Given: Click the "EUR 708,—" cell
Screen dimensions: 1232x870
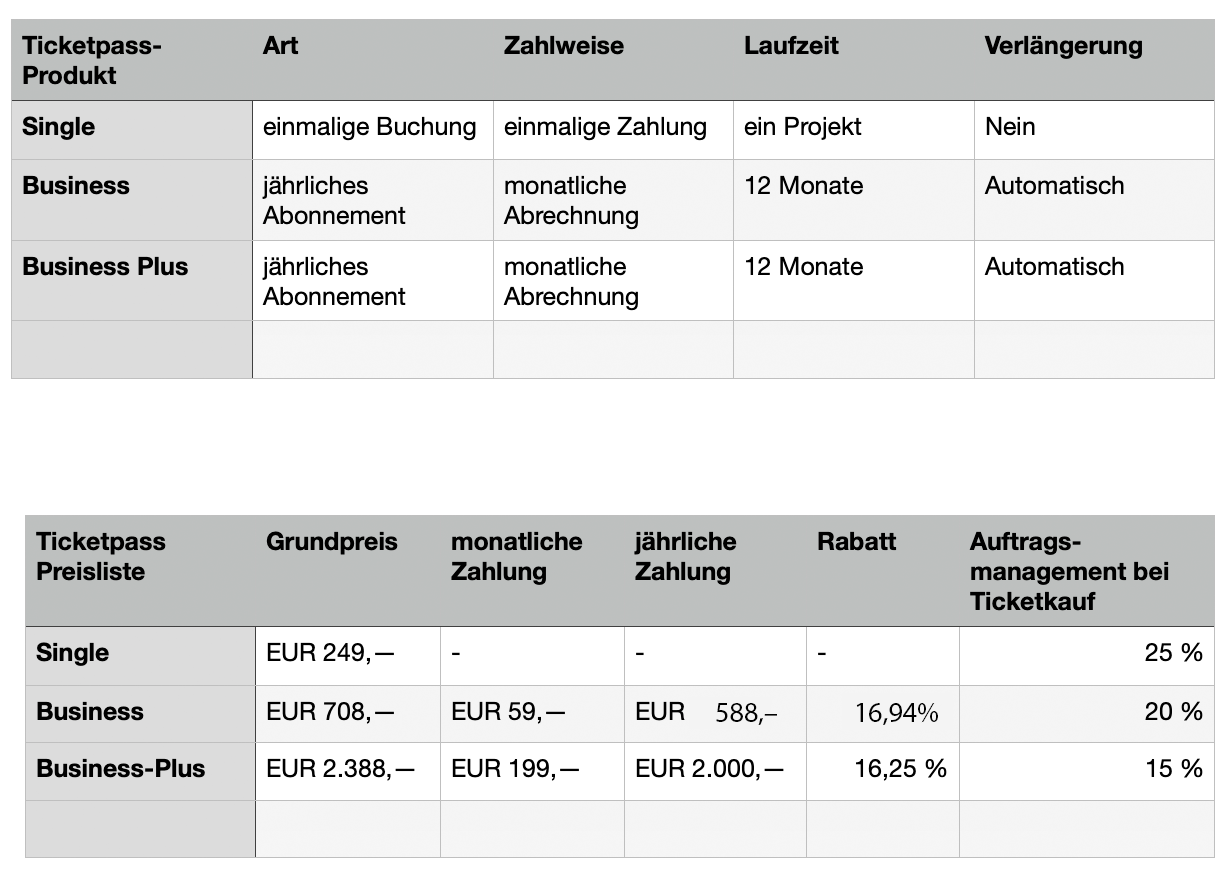Looking at the screenshot, I should (x=330, y=713).
